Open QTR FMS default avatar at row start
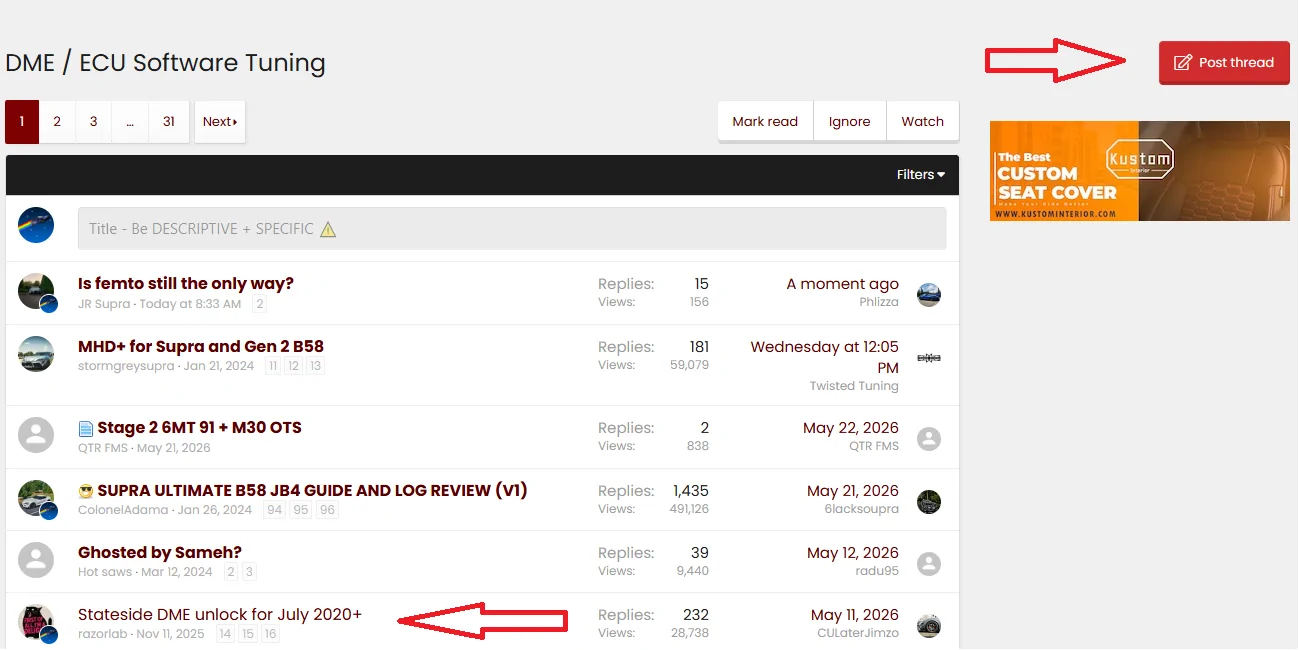The height and width of the screenshot is (650, 1299). click(36, 435)
